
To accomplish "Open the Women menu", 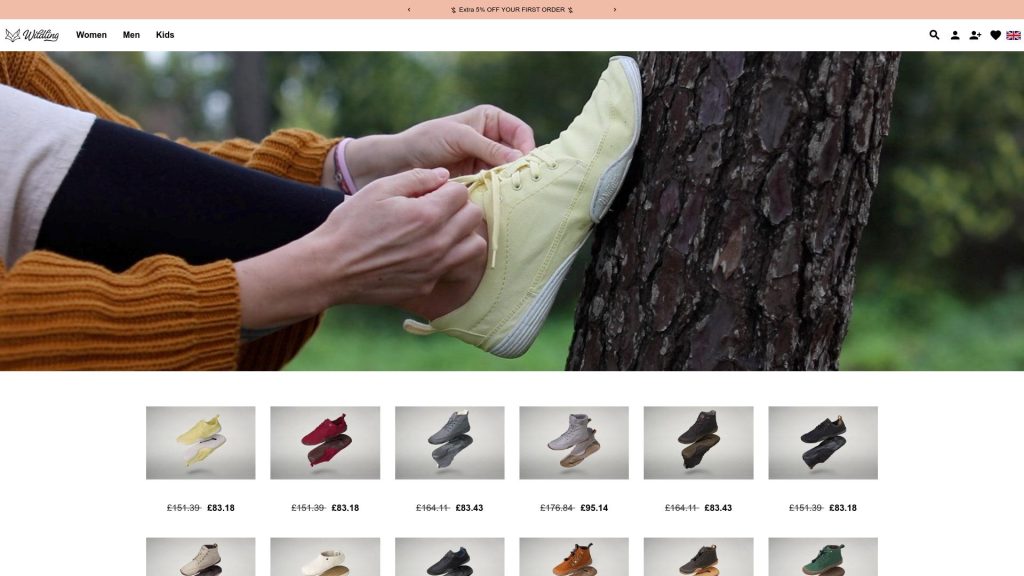I will coord(91,35).
